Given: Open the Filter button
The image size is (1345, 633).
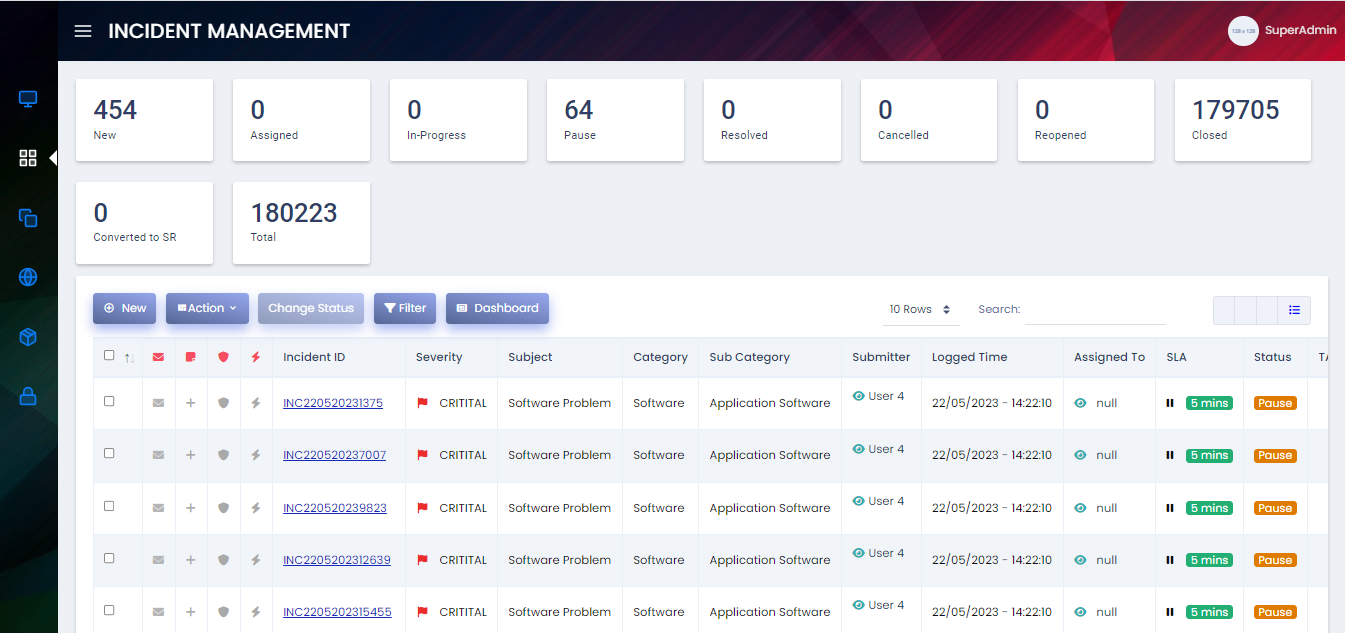Looking at the screenshot, I should [405, 308].
